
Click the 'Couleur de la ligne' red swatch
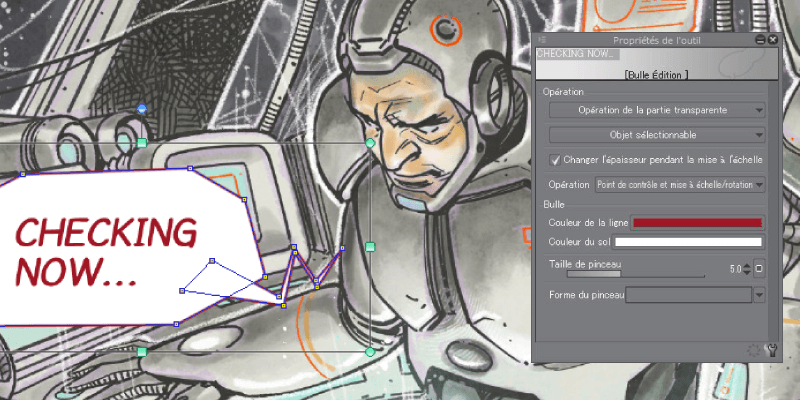697,223
